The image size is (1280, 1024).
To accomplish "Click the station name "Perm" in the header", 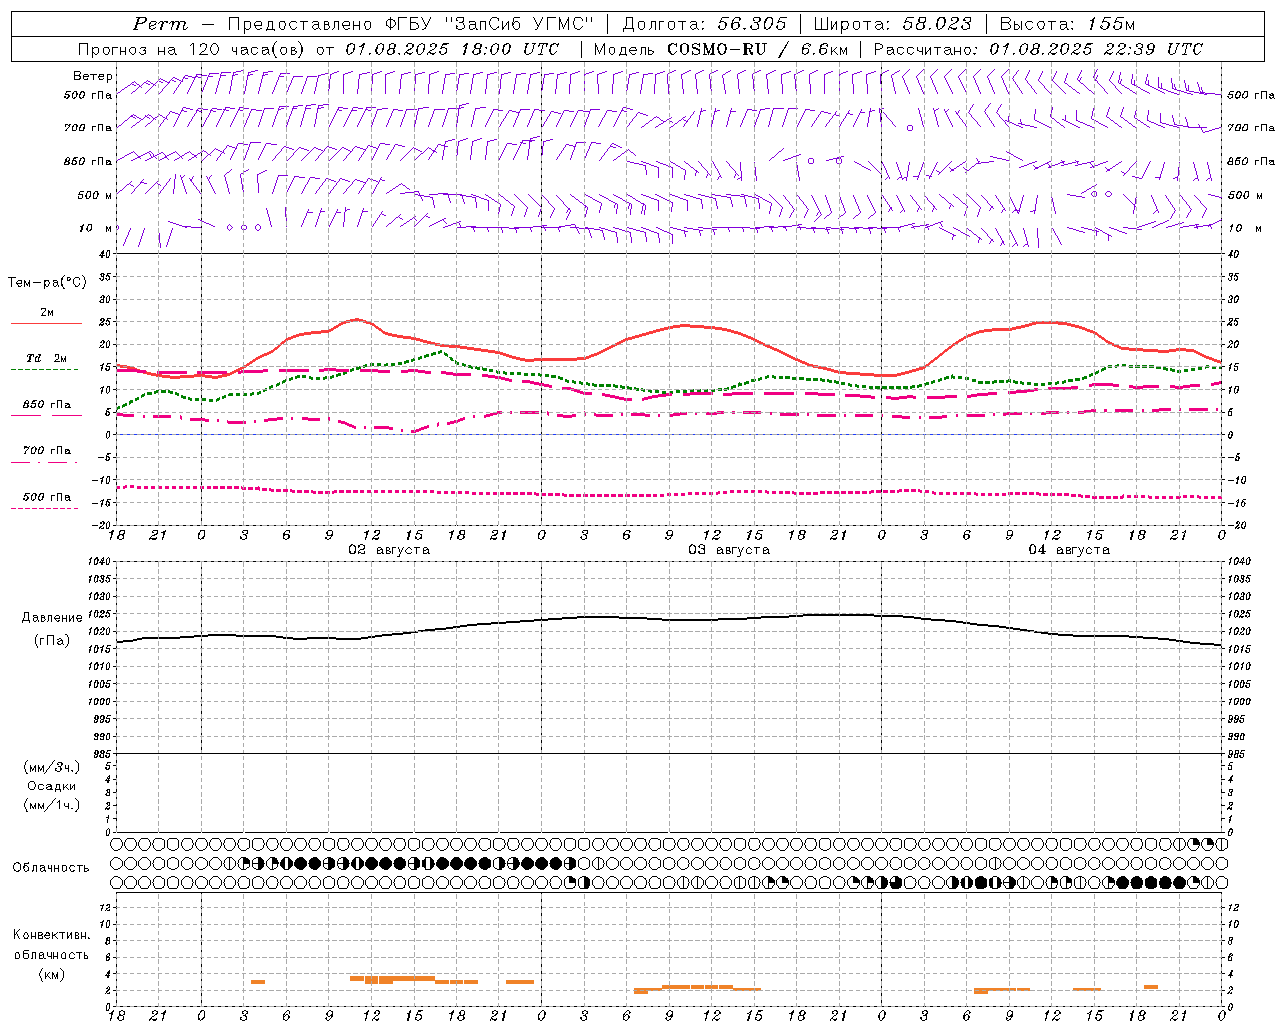I will pos(160,24).
